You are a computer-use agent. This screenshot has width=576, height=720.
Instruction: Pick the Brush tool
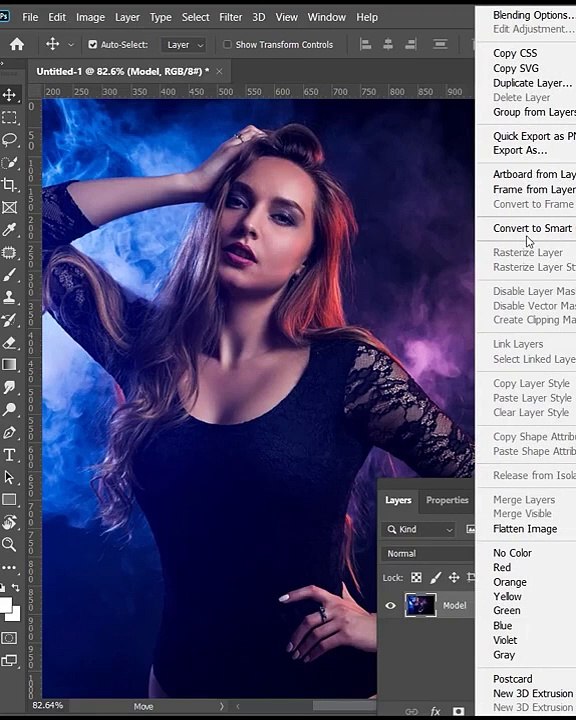click(9, 275)
